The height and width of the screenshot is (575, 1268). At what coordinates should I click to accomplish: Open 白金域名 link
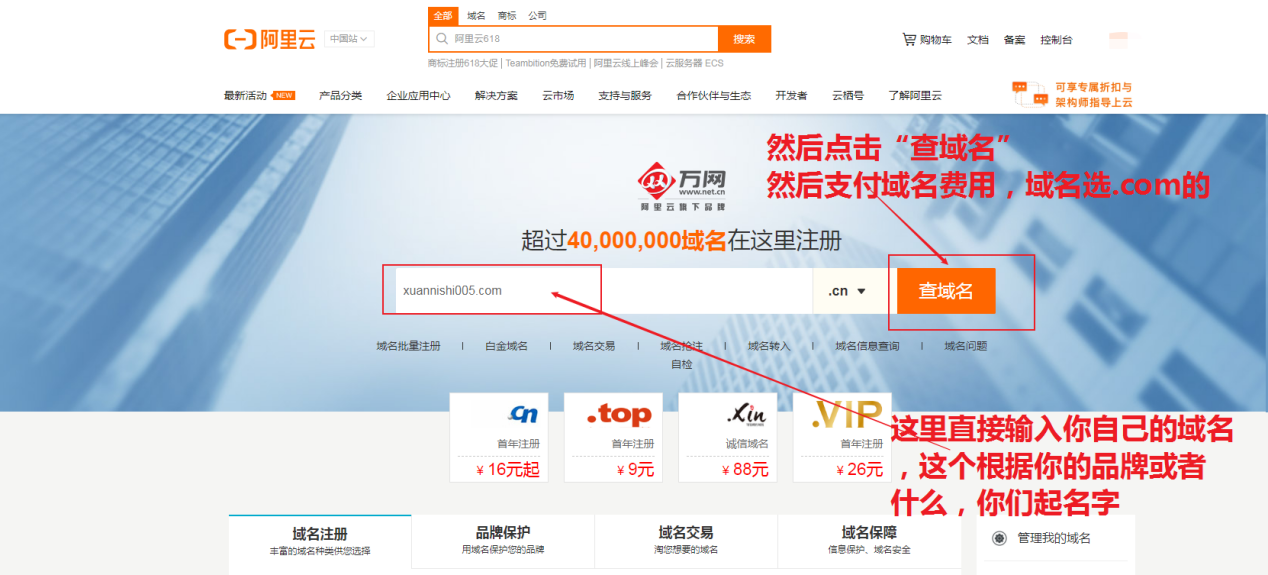point(506,346)
